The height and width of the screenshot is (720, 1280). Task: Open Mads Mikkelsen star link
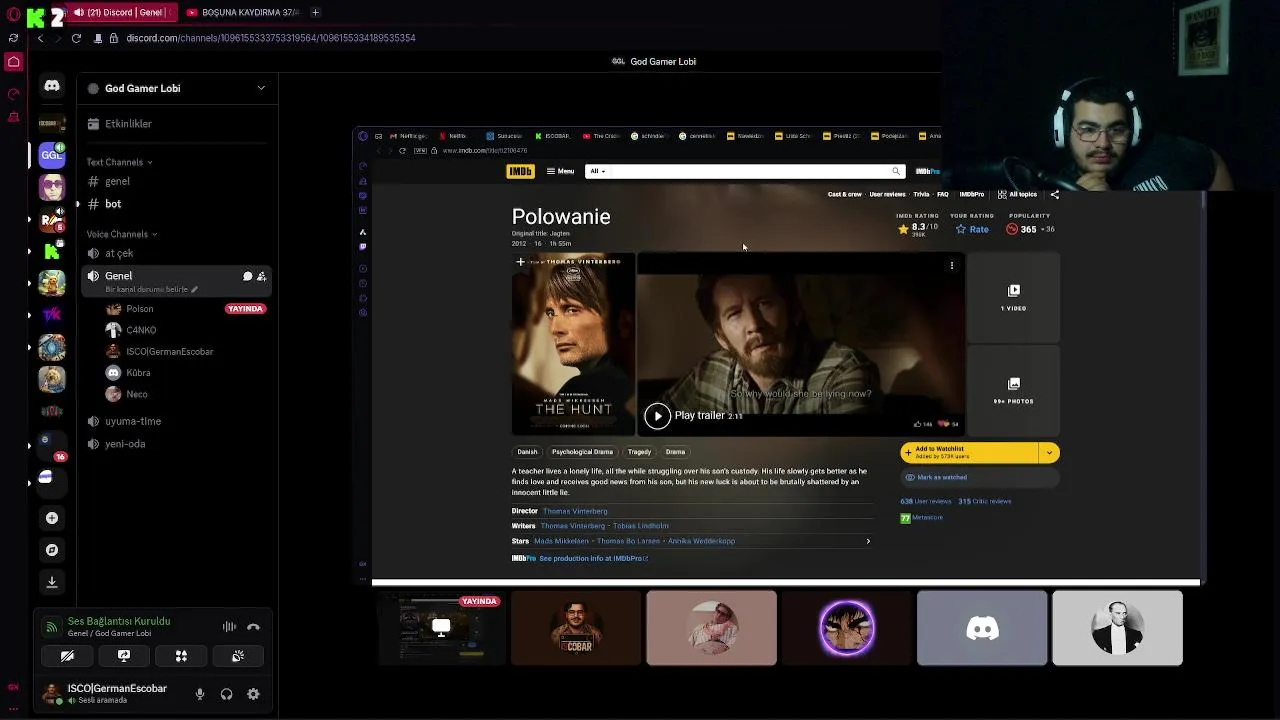561,541
